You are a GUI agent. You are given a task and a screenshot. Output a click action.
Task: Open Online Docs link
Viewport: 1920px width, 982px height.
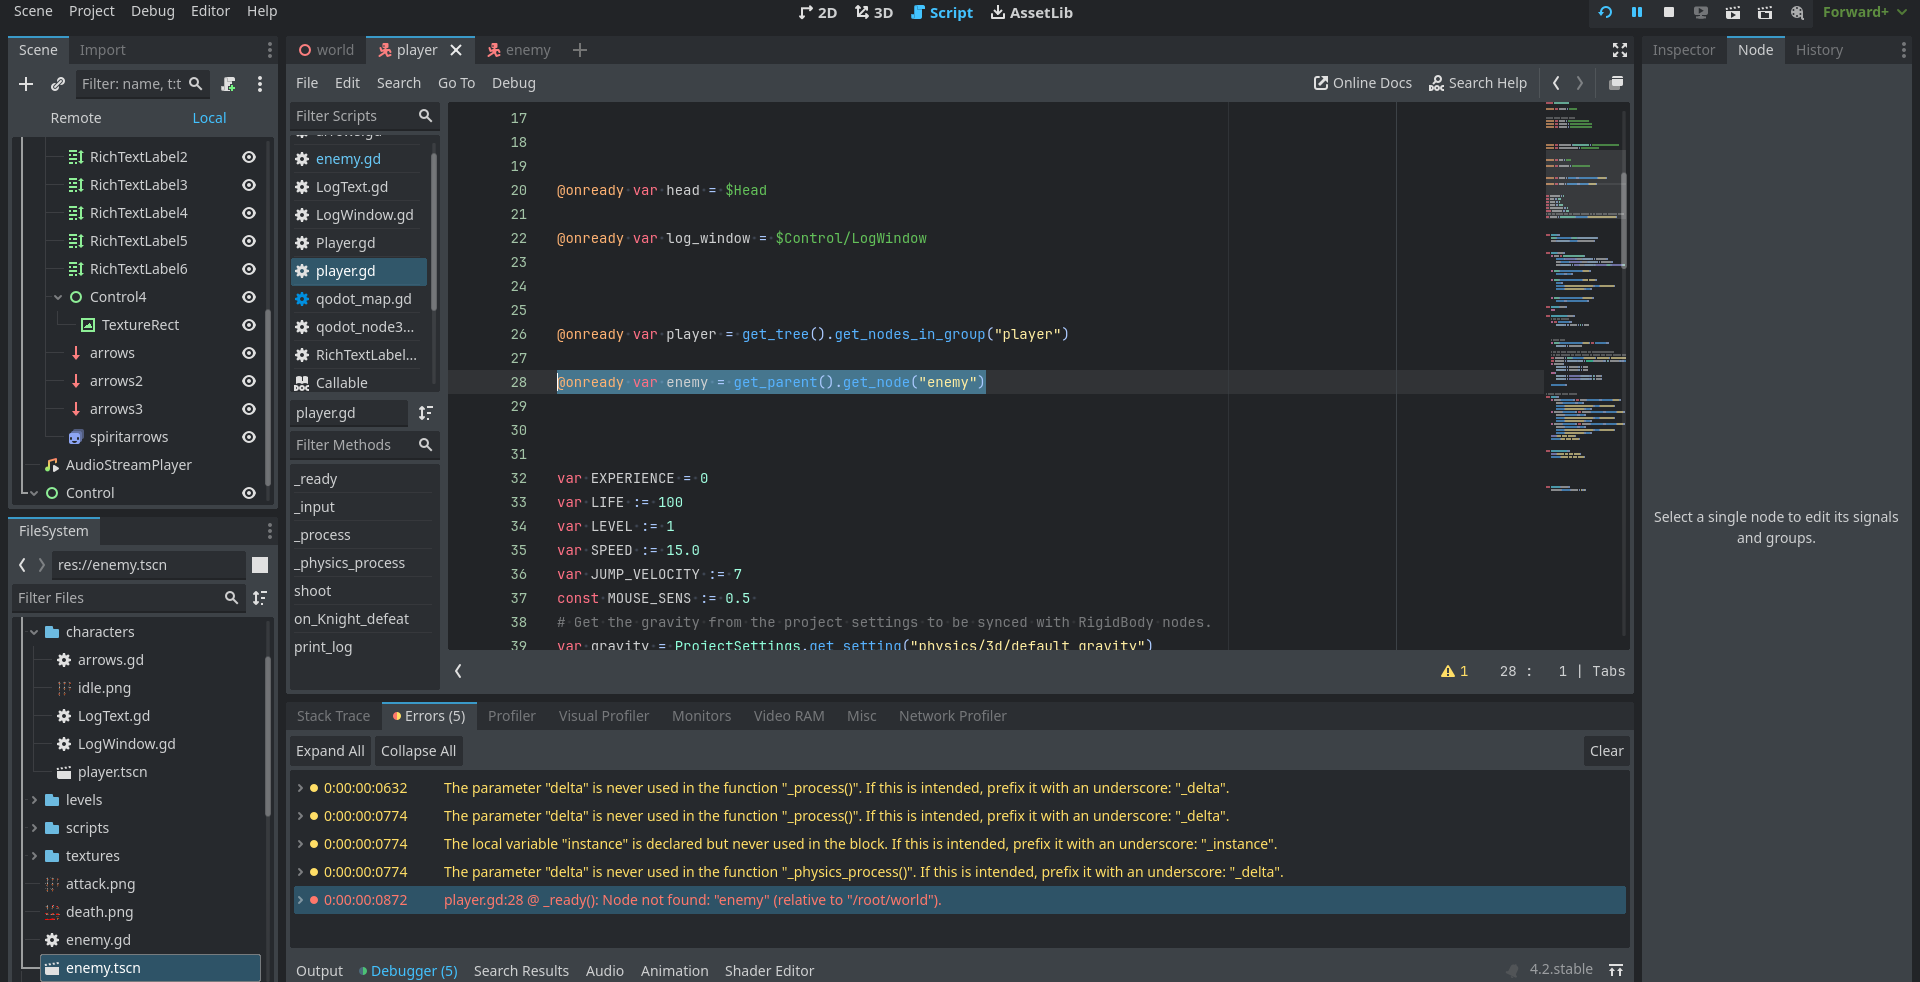pos(1362,83)
